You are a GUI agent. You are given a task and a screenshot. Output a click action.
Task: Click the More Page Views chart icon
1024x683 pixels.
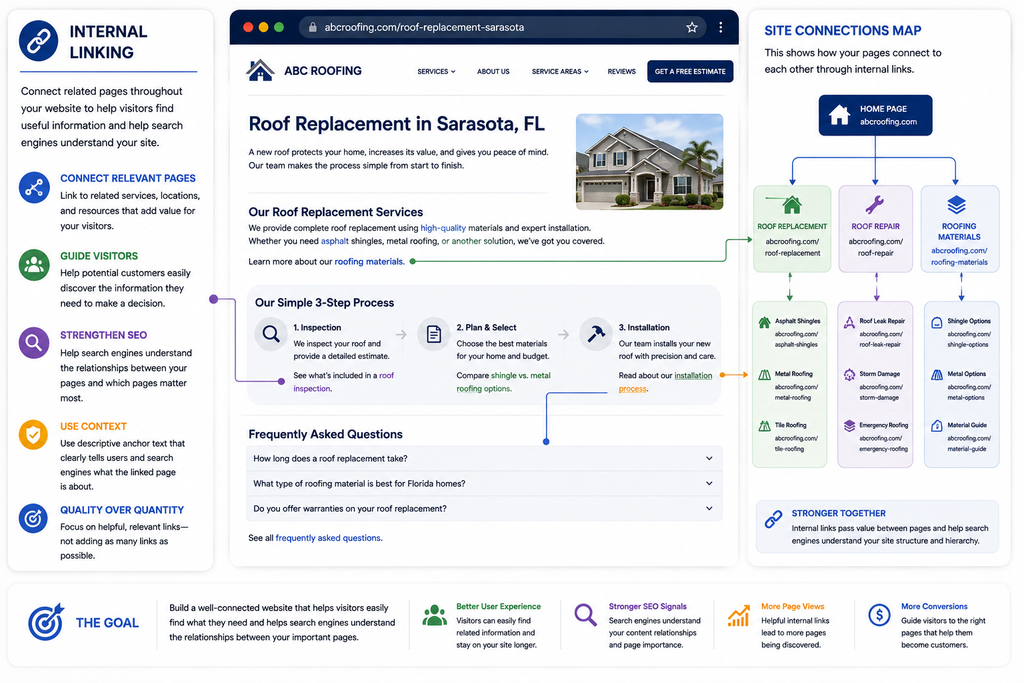click(739, 615)
